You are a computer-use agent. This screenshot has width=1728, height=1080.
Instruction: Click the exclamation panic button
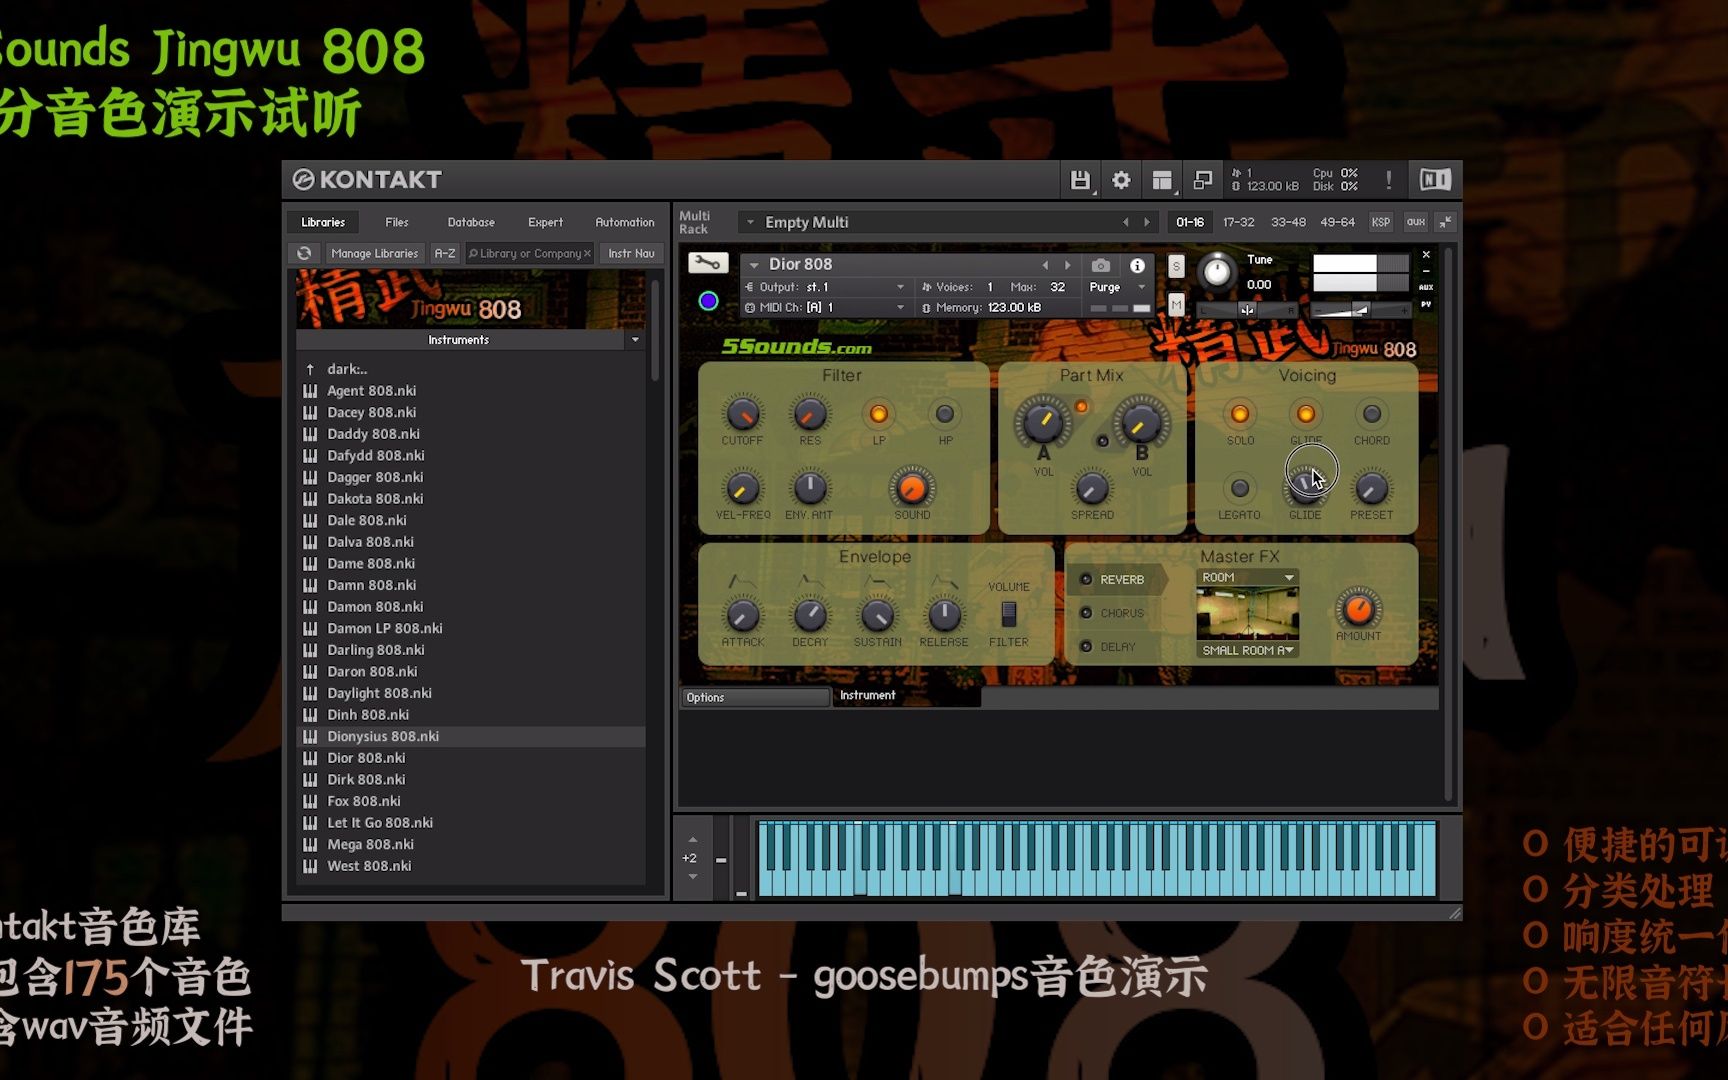(x=1388, y=180)
